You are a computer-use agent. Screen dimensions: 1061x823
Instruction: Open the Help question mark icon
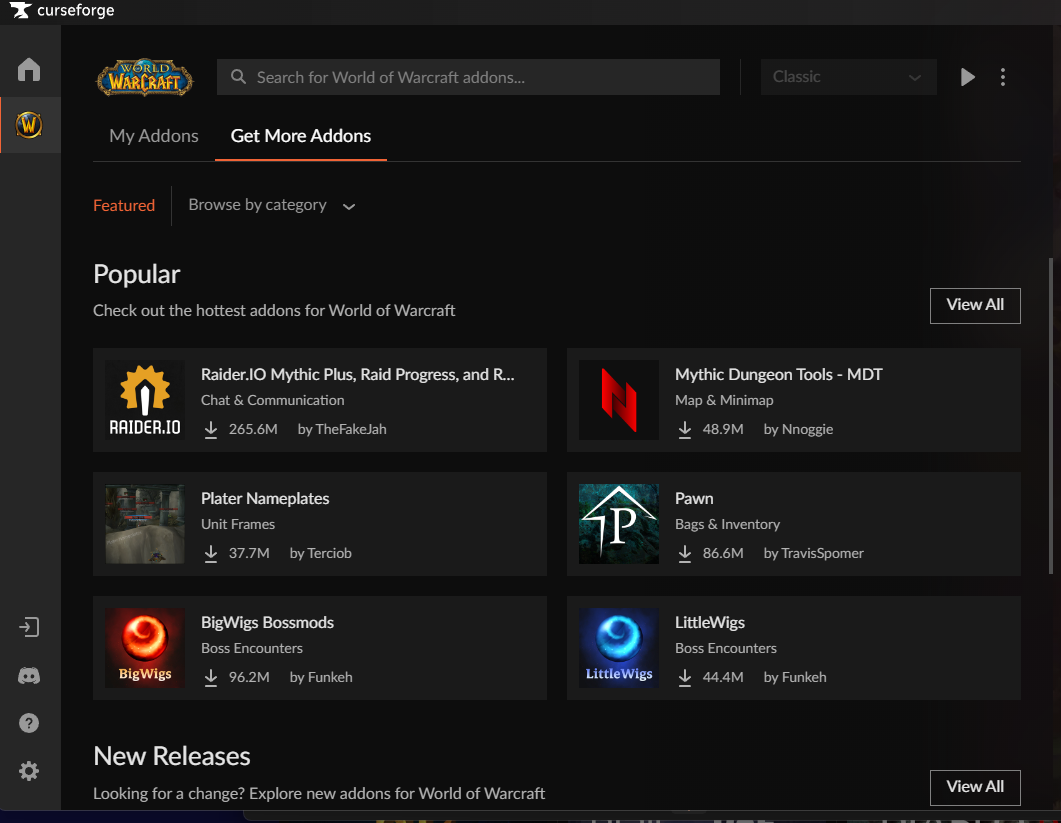(29, 723)
